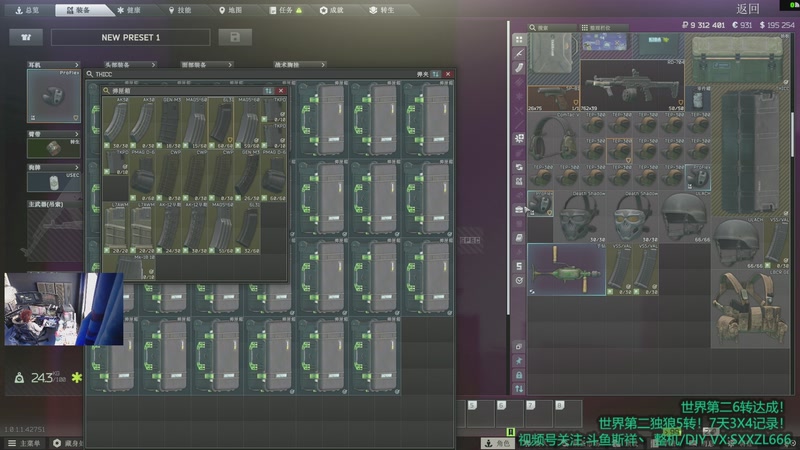The width and height of the screenshot is (800, 450).
Task: Expand the 耳机 headset slot arrow
Action: (x=77, y=65)
